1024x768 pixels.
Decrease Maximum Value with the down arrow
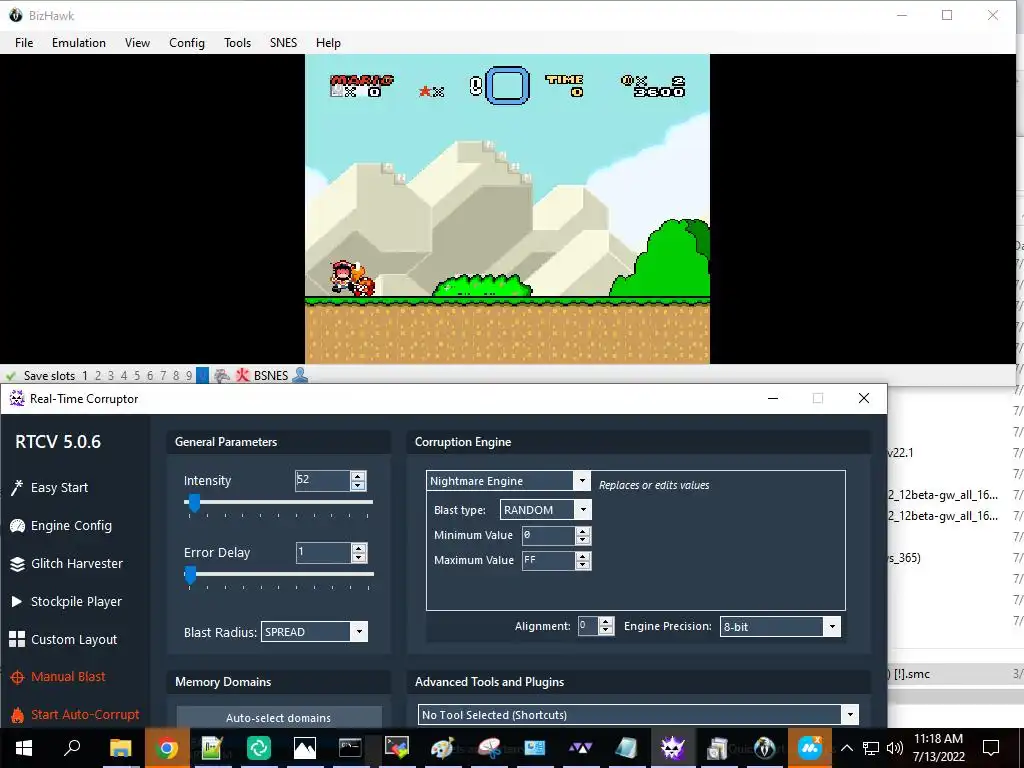[583, 565]
